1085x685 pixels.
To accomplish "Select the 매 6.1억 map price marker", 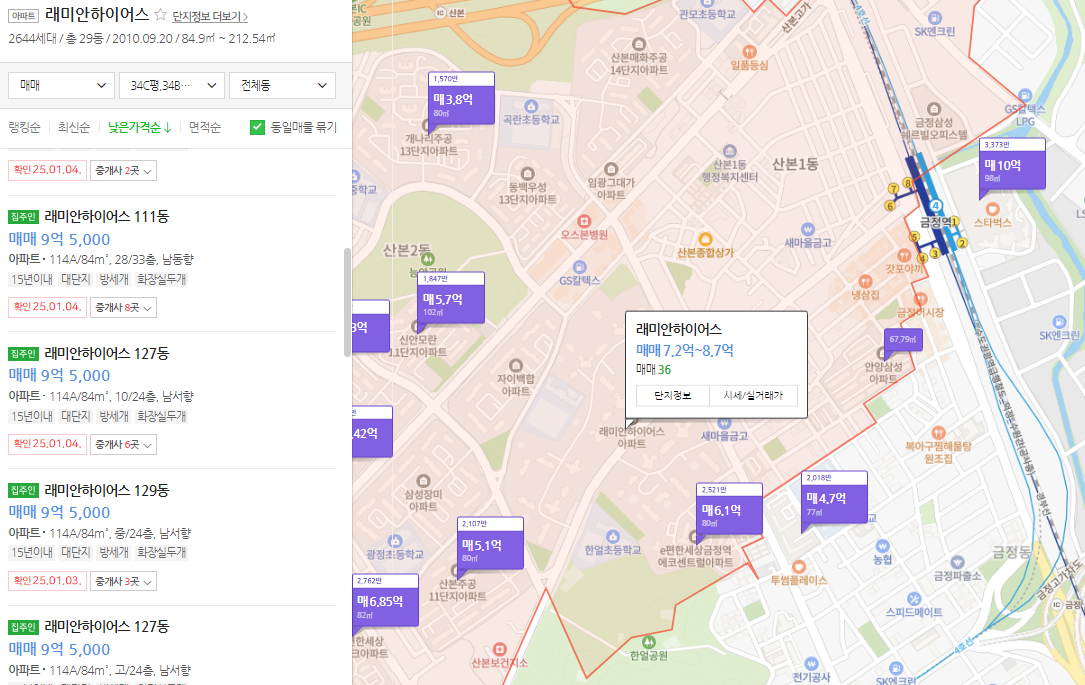I will [x=729, y=510].
